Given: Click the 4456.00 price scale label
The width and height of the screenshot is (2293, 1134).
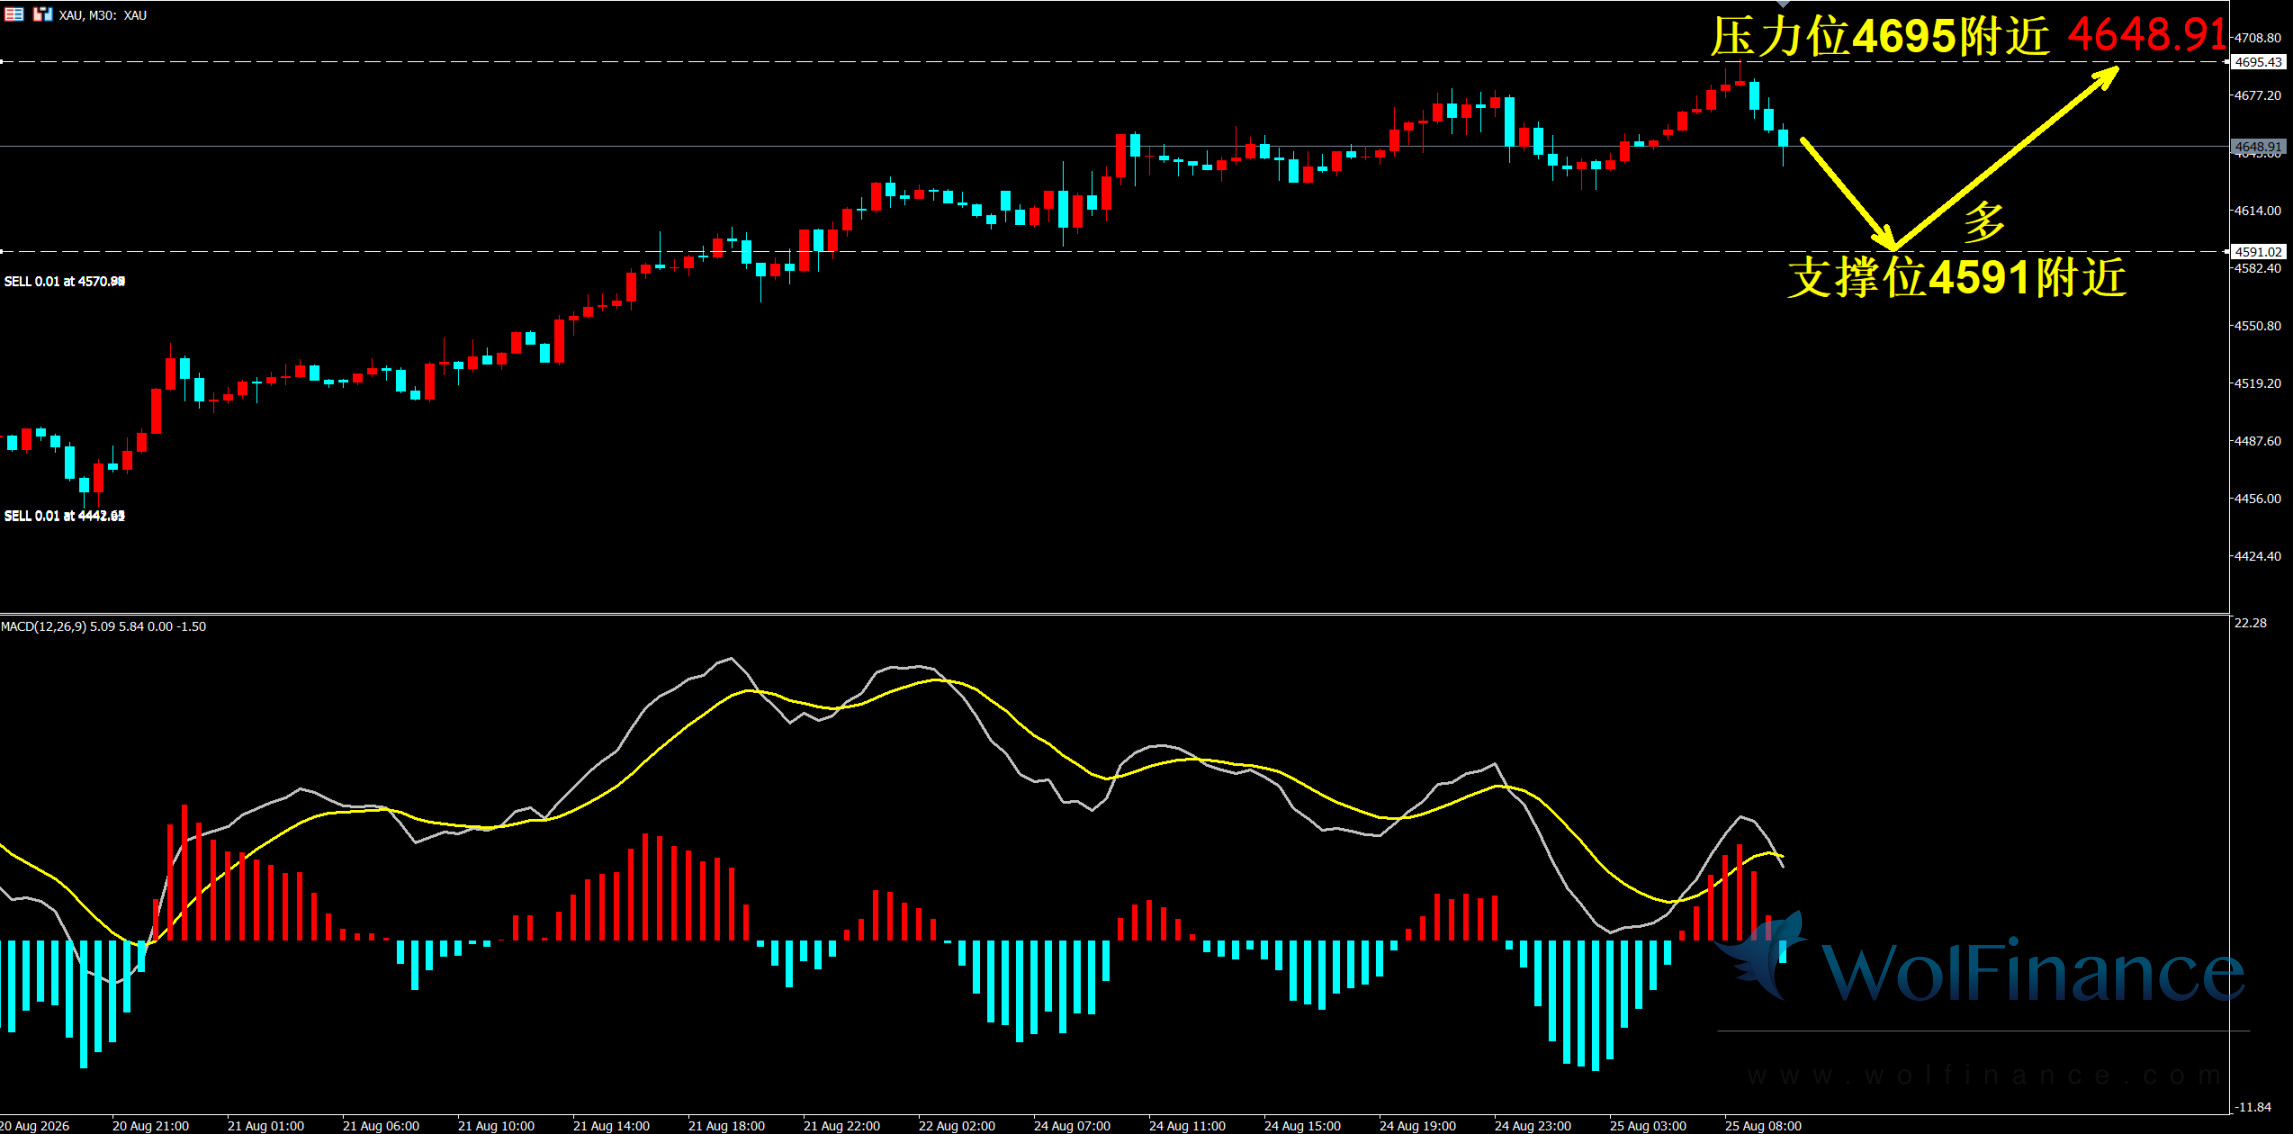Looking at the screenshot, I should tap(2258, 498).
